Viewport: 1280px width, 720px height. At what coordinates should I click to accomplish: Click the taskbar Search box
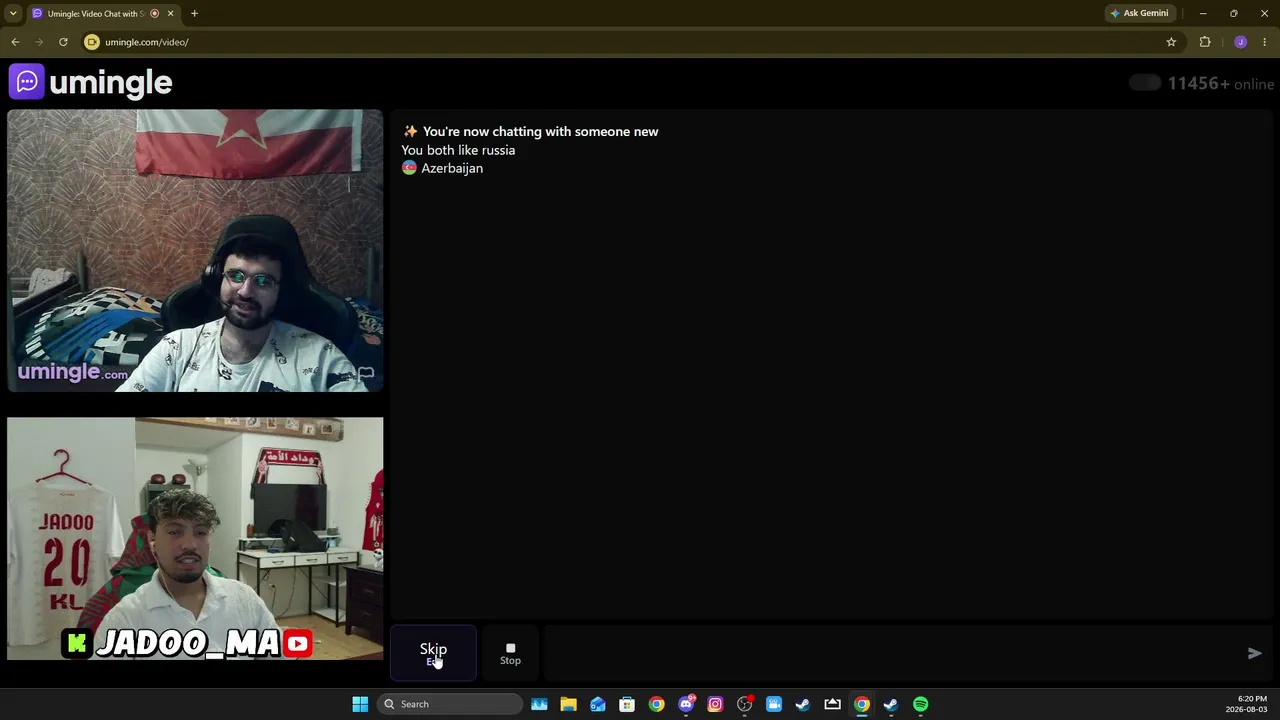(x=451, y=704)
